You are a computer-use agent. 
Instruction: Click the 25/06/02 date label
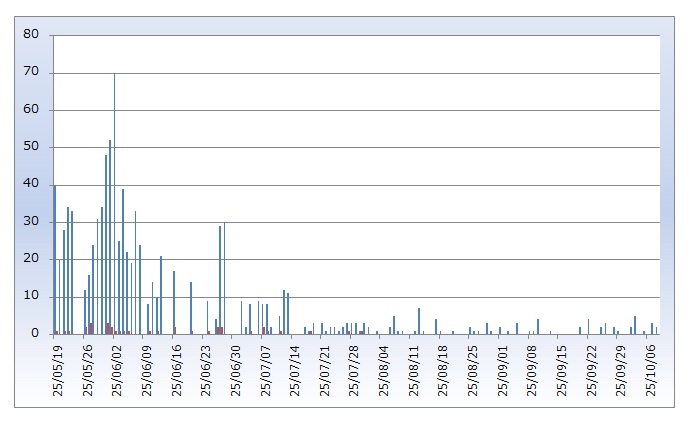pos(116,368)
